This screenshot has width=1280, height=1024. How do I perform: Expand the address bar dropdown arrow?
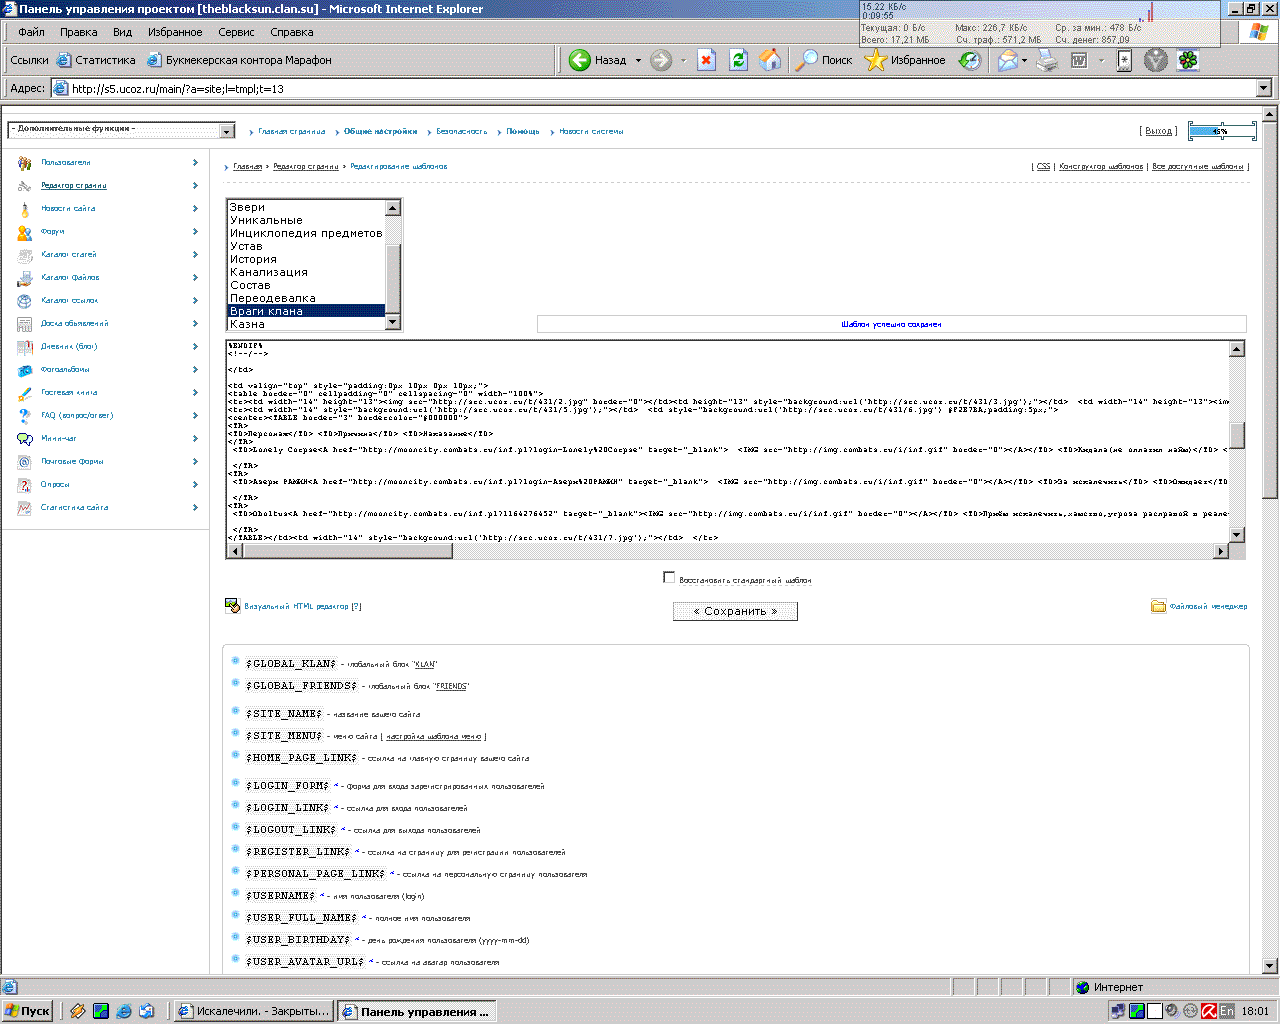pos(1263,88)
